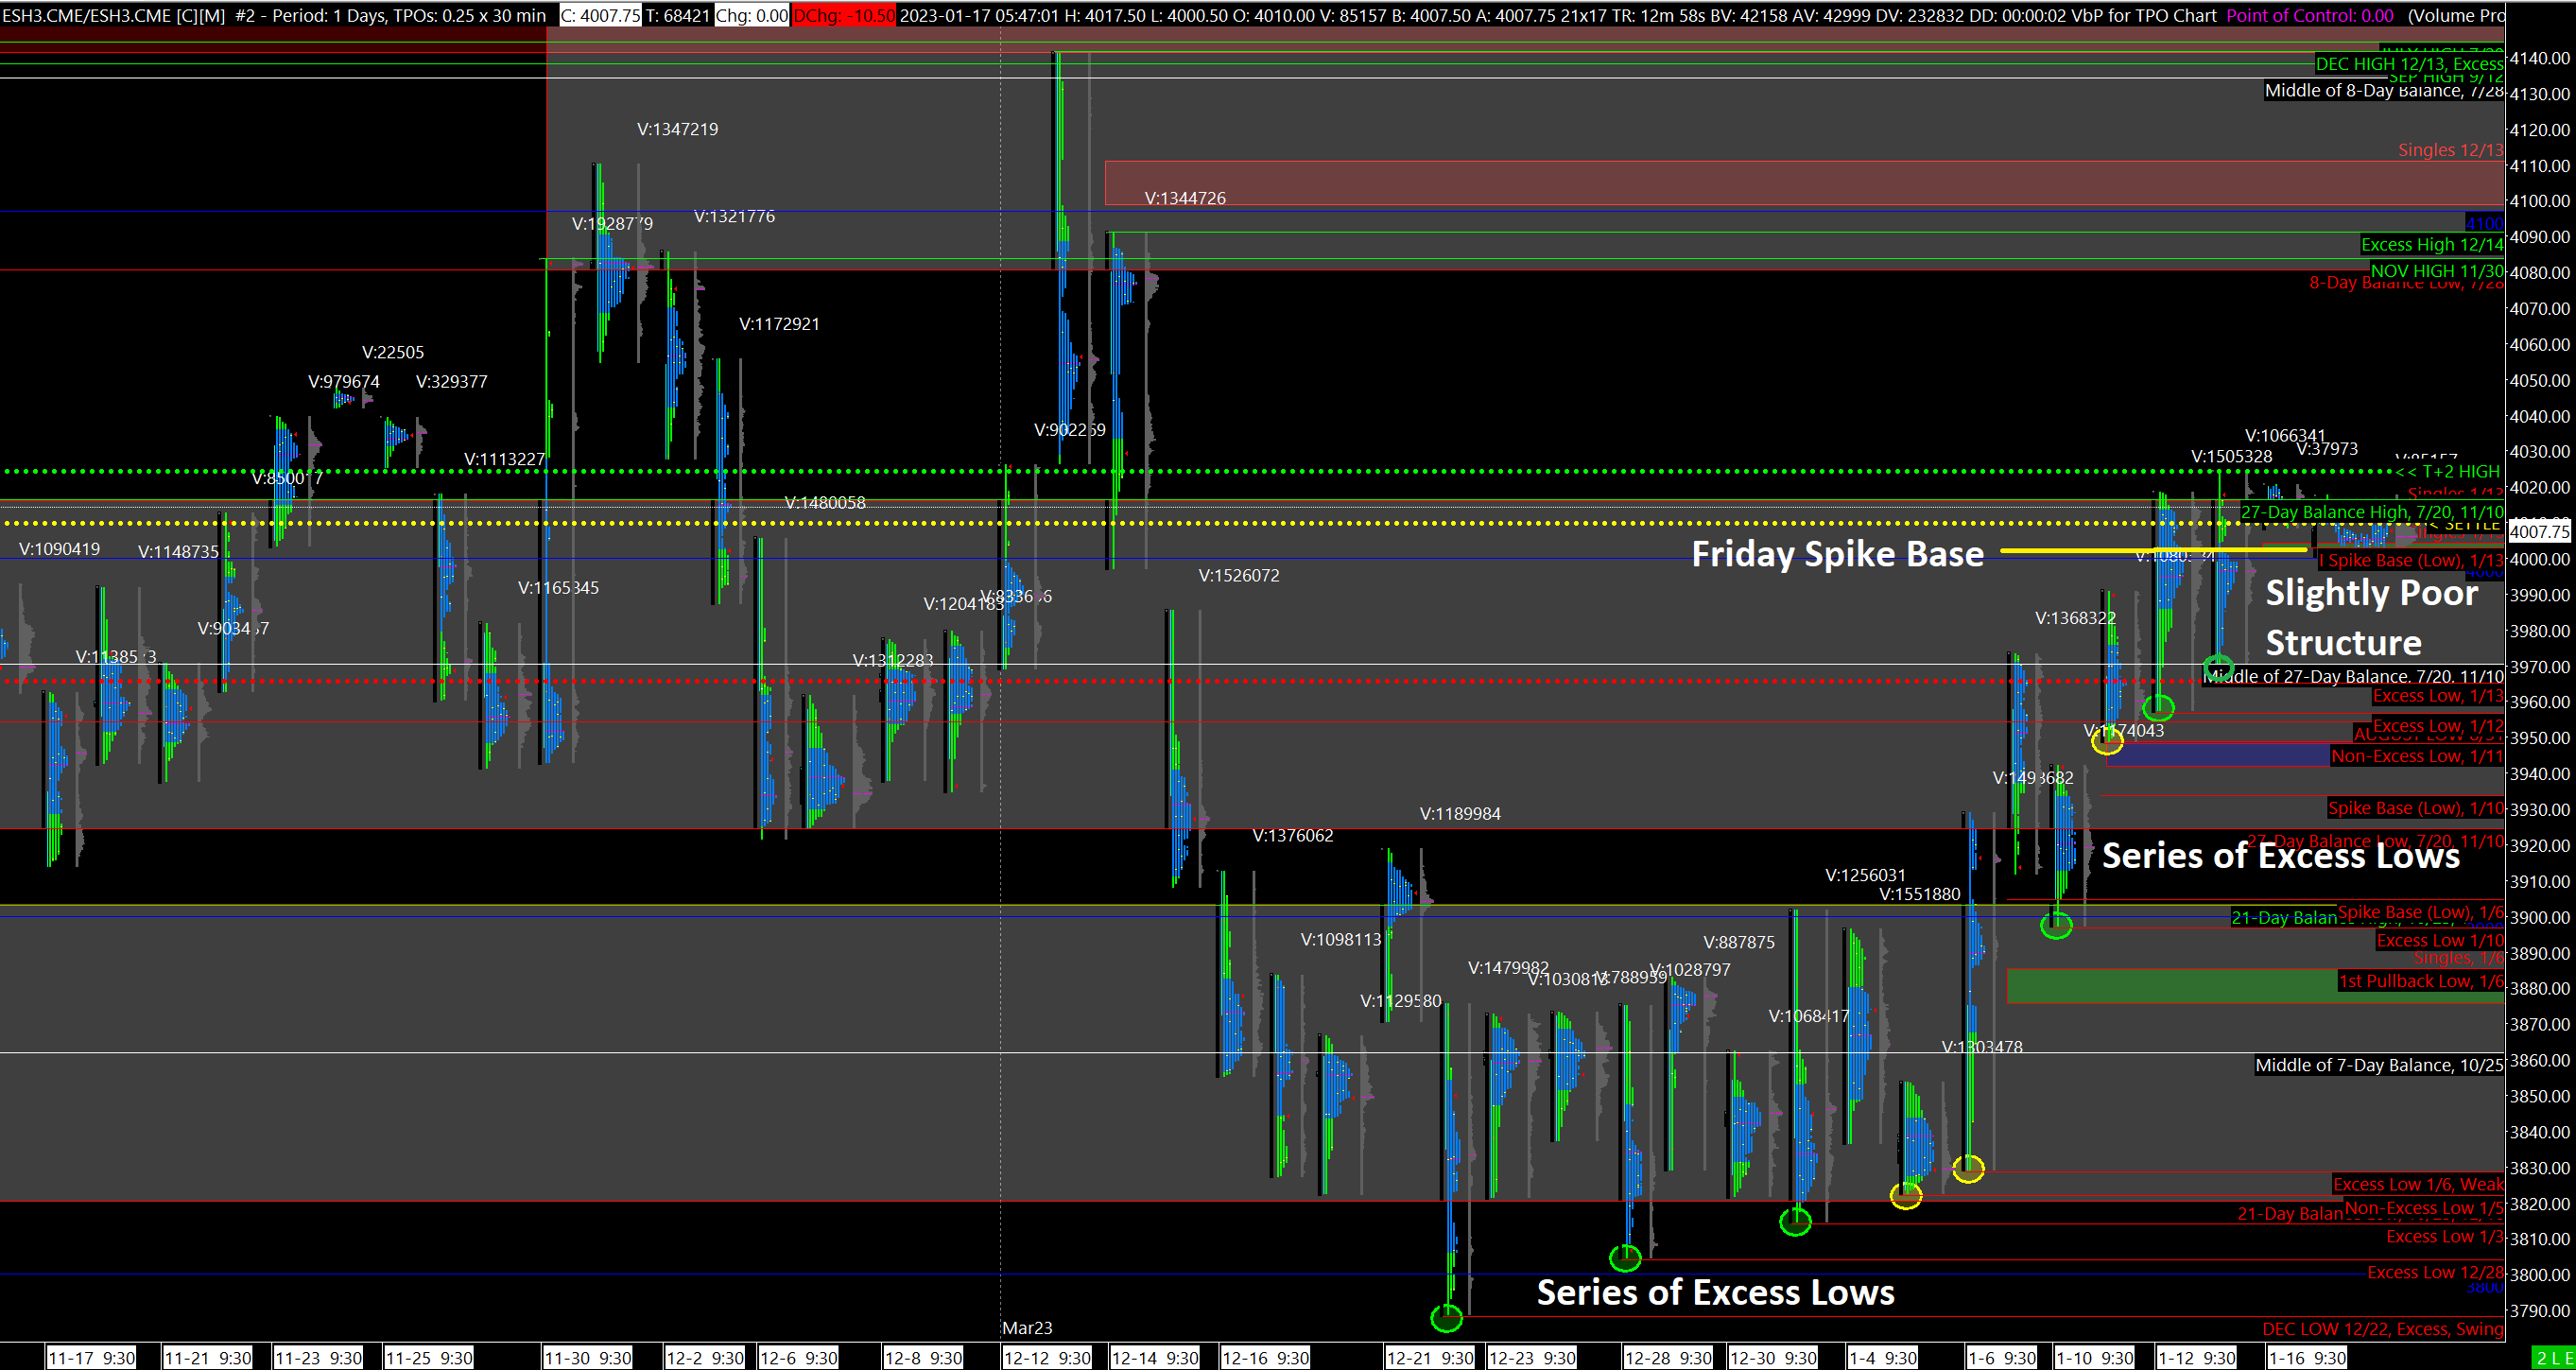Click green circle below the 12-28 session profile
This screenshot has width=2576, height=1370.
pos(1625,1257)
